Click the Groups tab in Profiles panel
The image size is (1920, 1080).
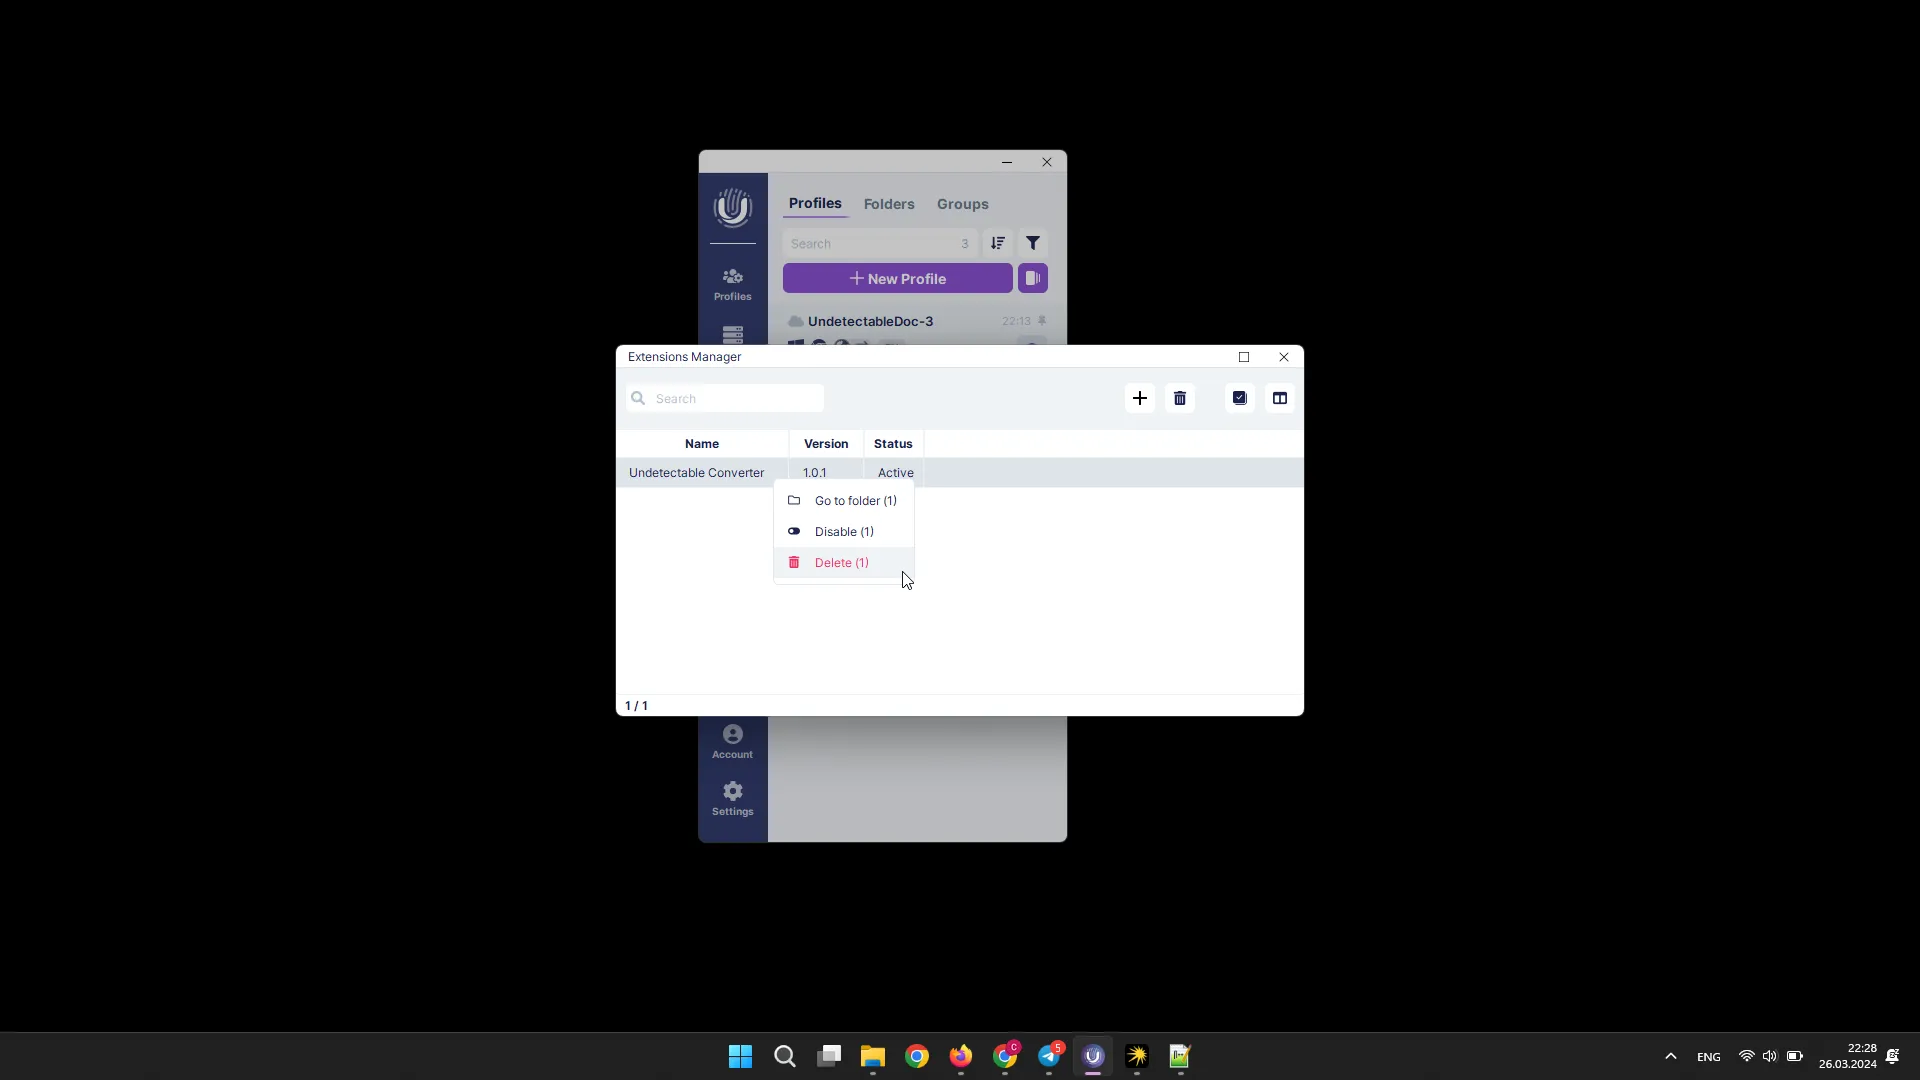point(961,203)
